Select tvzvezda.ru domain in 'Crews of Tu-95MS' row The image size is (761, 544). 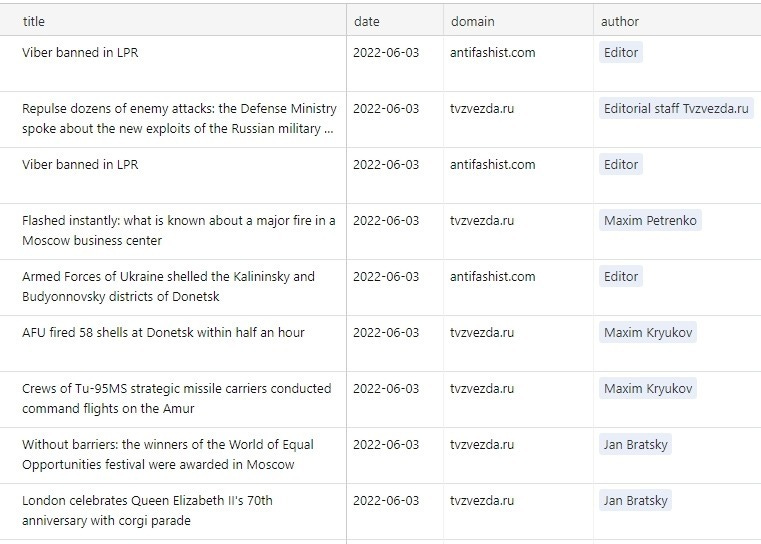pos(482,389)
